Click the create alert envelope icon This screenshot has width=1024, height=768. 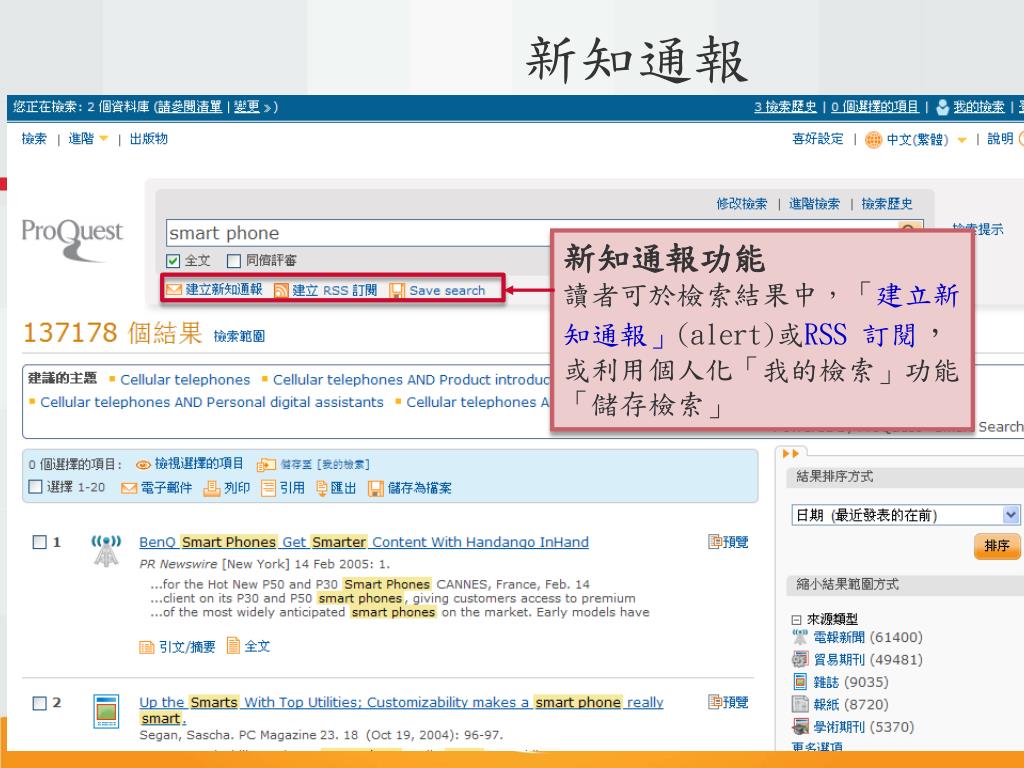click(x=174, y=289)
